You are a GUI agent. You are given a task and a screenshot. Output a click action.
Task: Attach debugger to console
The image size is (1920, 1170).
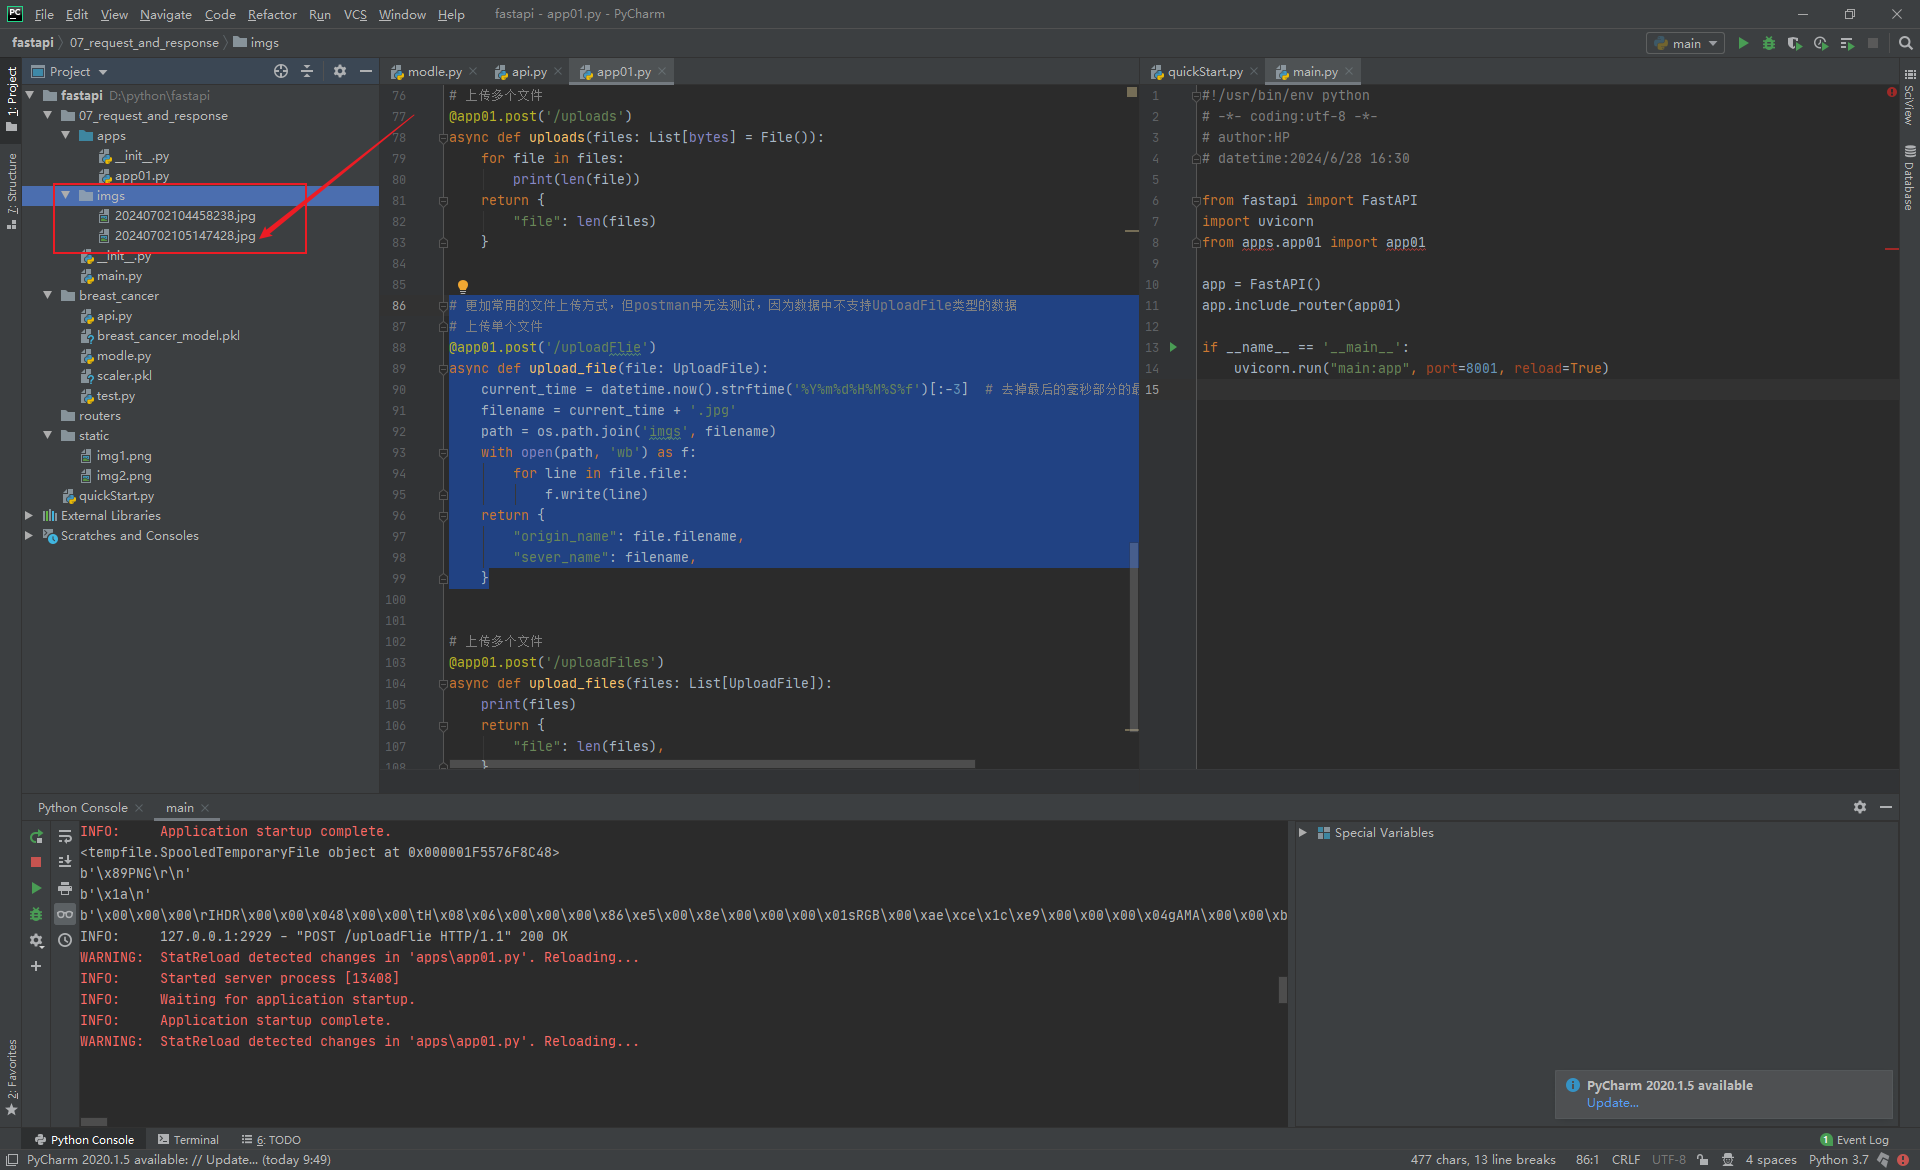36,914
